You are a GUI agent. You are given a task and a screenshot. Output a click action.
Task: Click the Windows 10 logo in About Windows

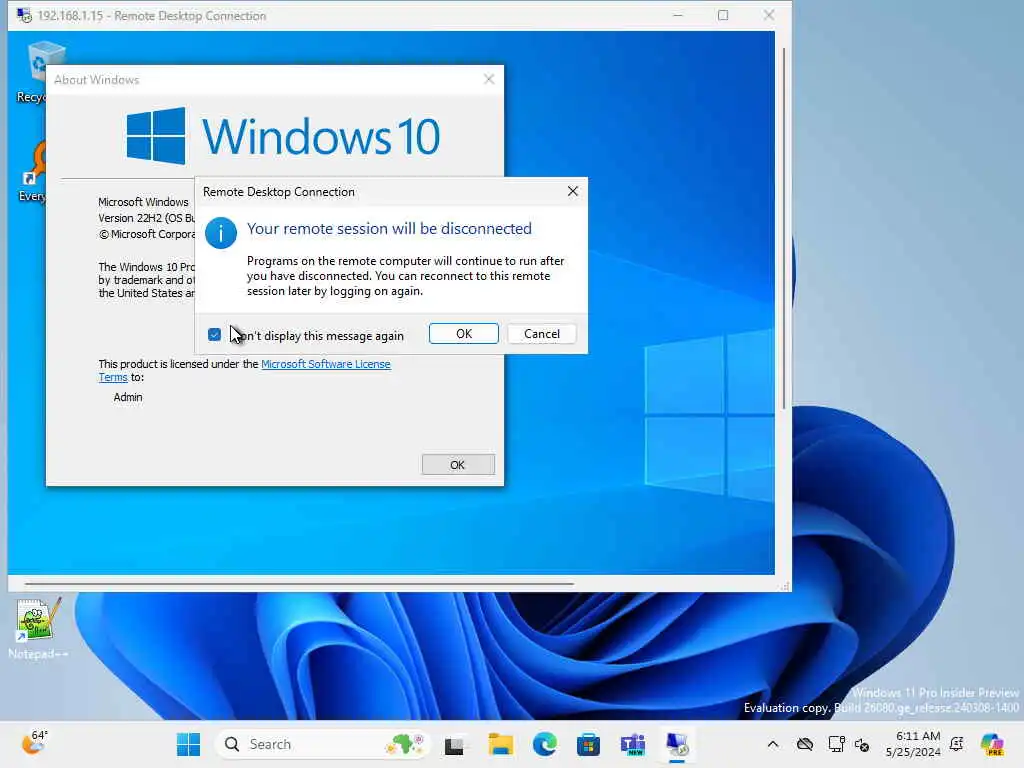click(283, 136)
